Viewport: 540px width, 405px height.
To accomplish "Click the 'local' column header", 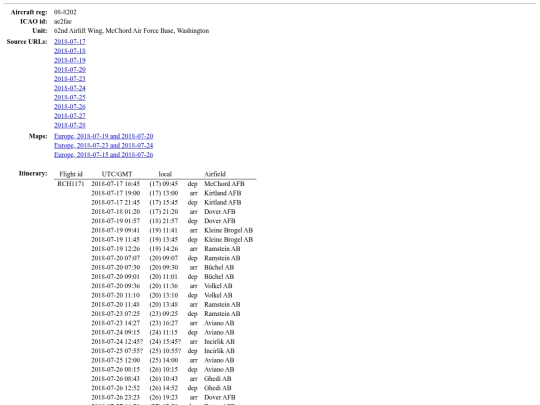I will tap(165, 174).
